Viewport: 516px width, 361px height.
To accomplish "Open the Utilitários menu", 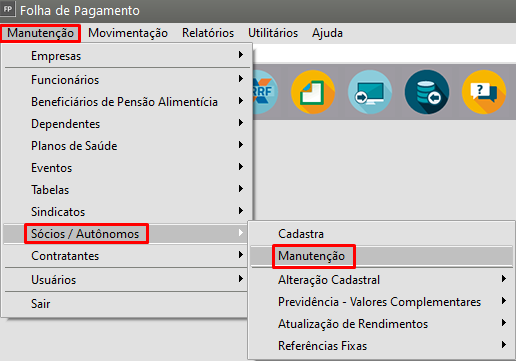I will tap(273, 33).
